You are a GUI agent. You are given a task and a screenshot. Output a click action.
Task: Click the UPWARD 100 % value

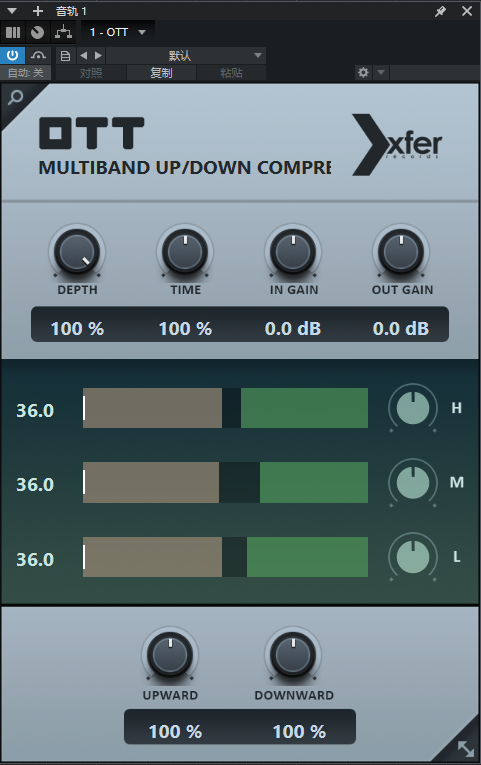click(x=176, y=731)
